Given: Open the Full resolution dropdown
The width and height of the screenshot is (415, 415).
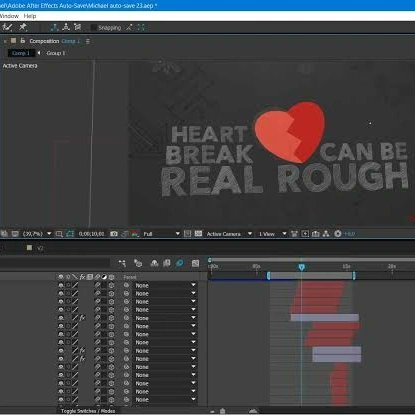Looking at the screenshot, I should (161, 234).
